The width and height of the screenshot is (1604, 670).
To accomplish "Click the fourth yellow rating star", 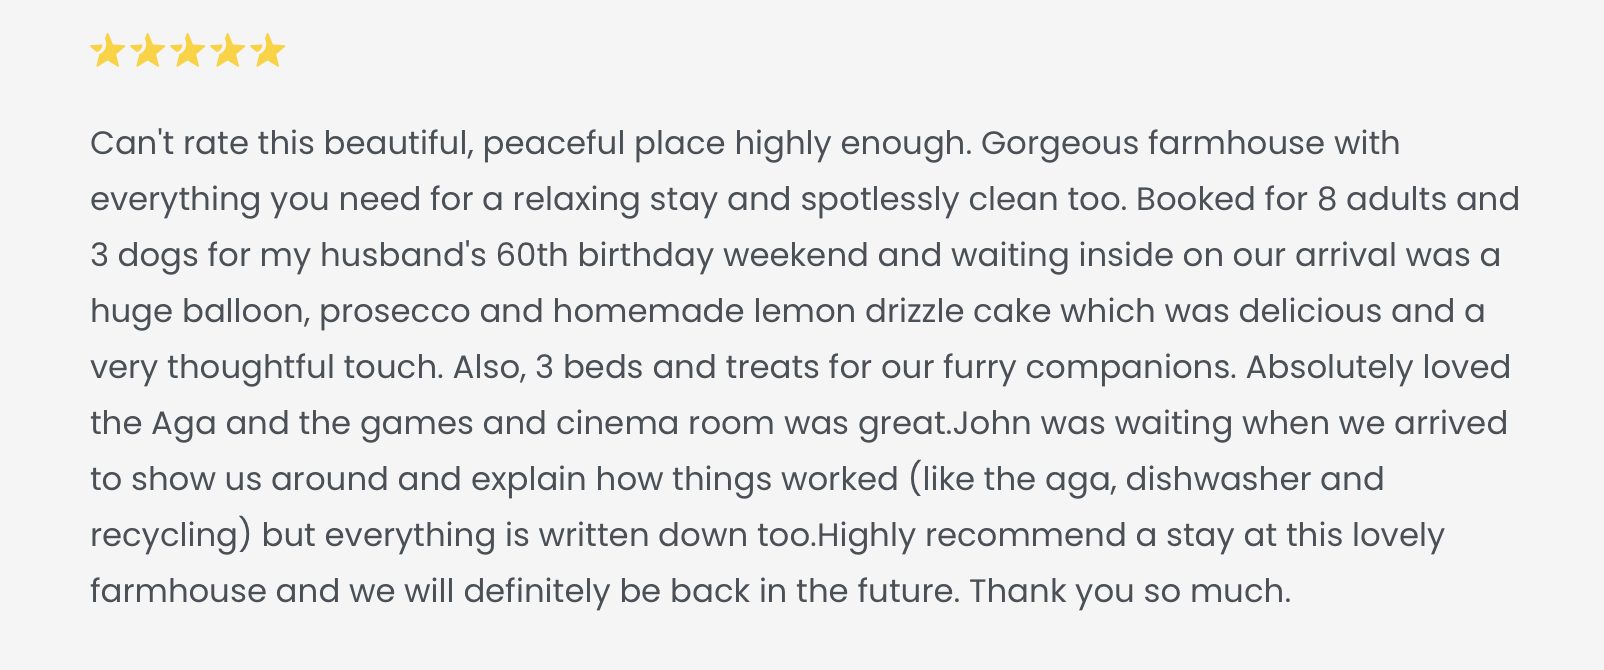I will [228, 50].
